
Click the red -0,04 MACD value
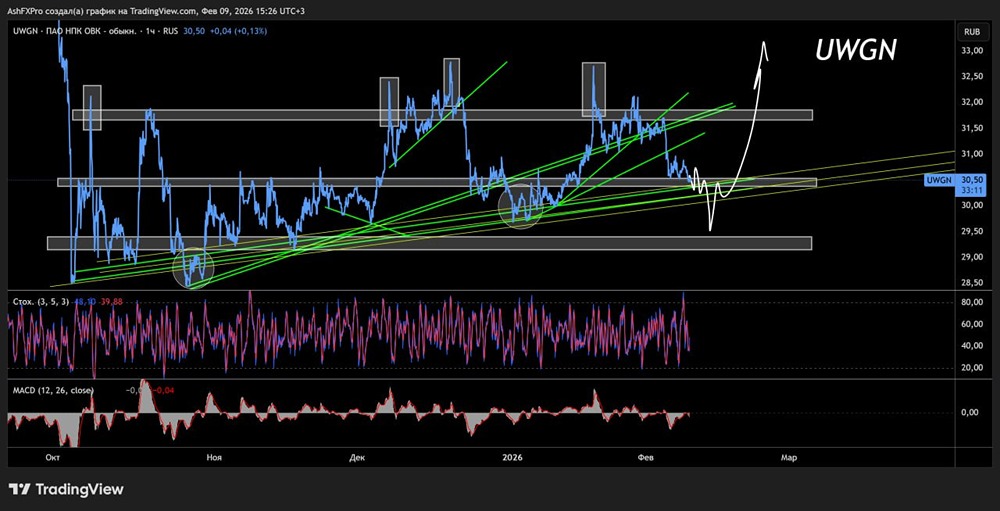165,390
